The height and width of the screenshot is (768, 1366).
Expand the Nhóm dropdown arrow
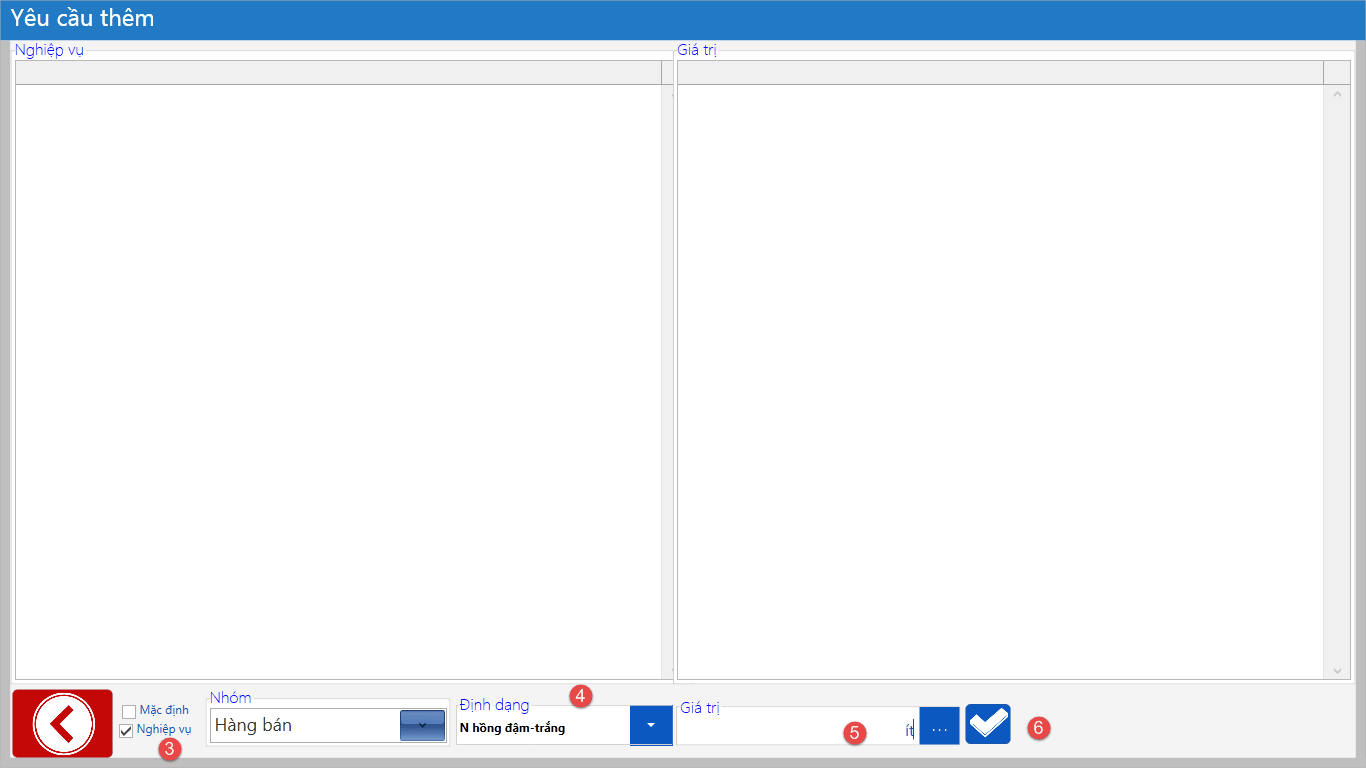tap(422, 725)
